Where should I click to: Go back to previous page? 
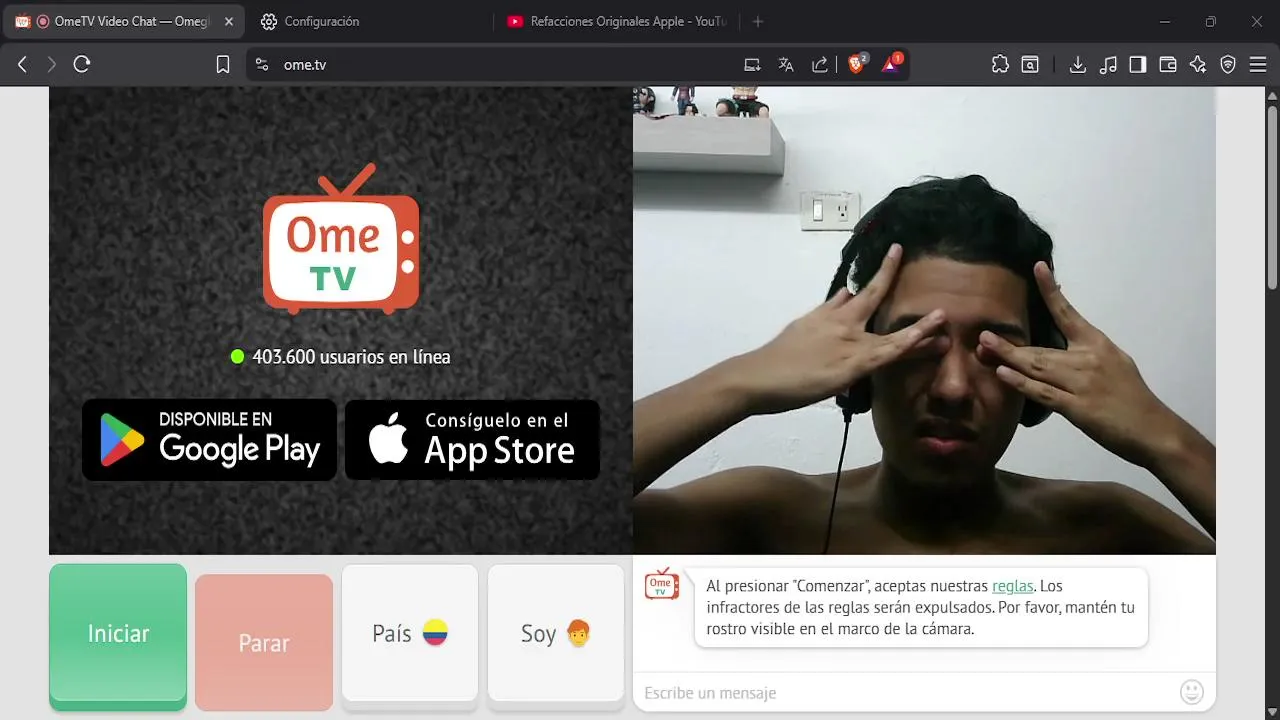[22, 65]
